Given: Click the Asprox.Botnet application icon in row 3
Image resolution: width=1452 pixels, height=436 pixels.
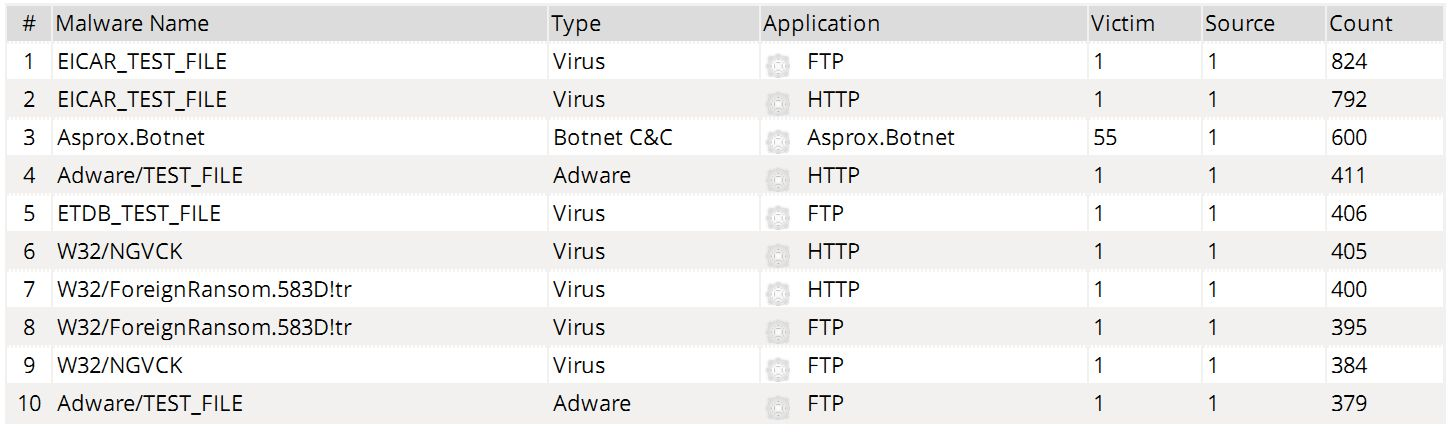Looking at the screenshot, I should click(777, 139).
